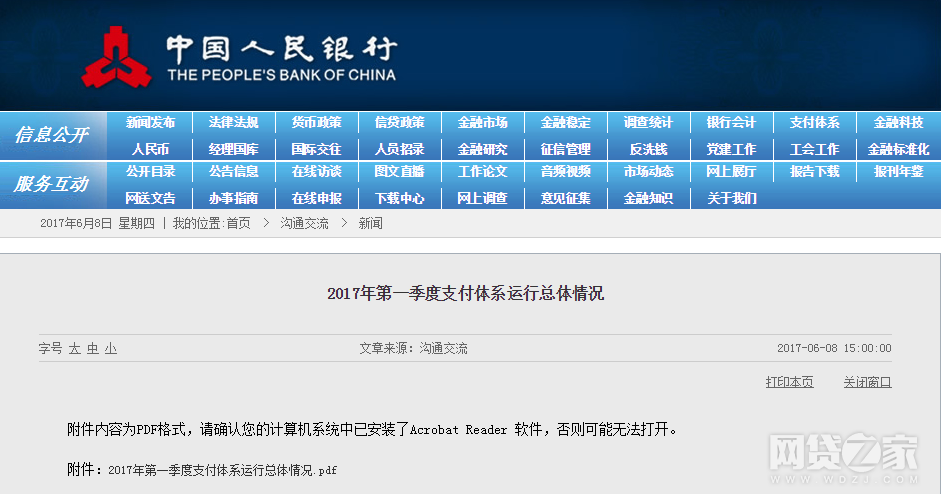Navigate to the 反洗钱 section
The height and width of the screenshot is (494, 941).
tap(648, 149)
